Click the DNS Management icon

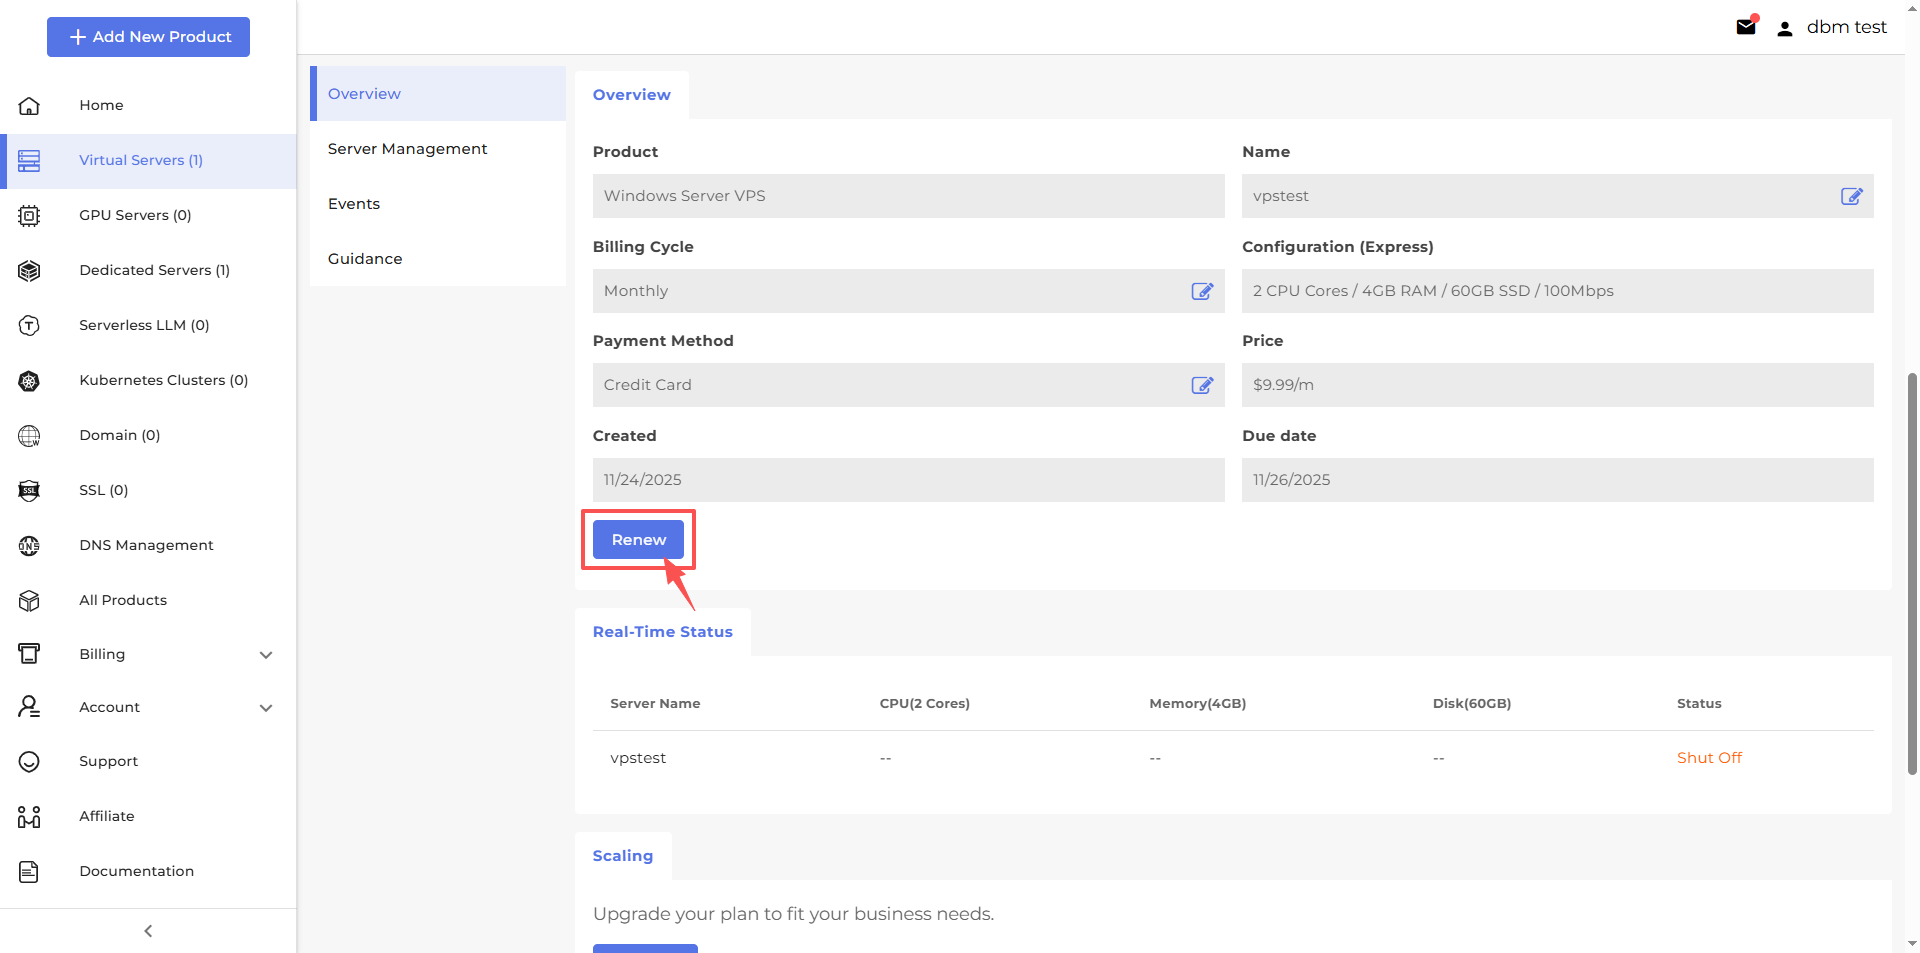pos(29,545)
